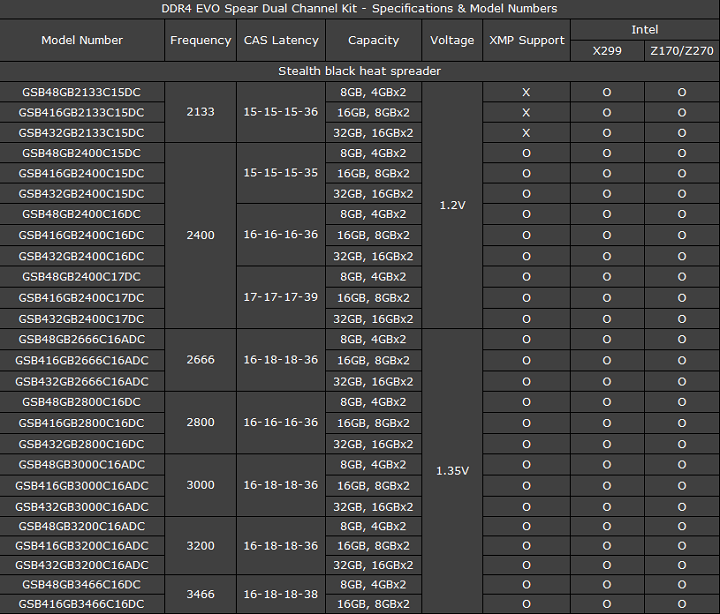Image resolution: width=720 pixels, height=614 pixels.
Task: Click the CAS latency '16-18-18-38'
Action: (281, 594)
